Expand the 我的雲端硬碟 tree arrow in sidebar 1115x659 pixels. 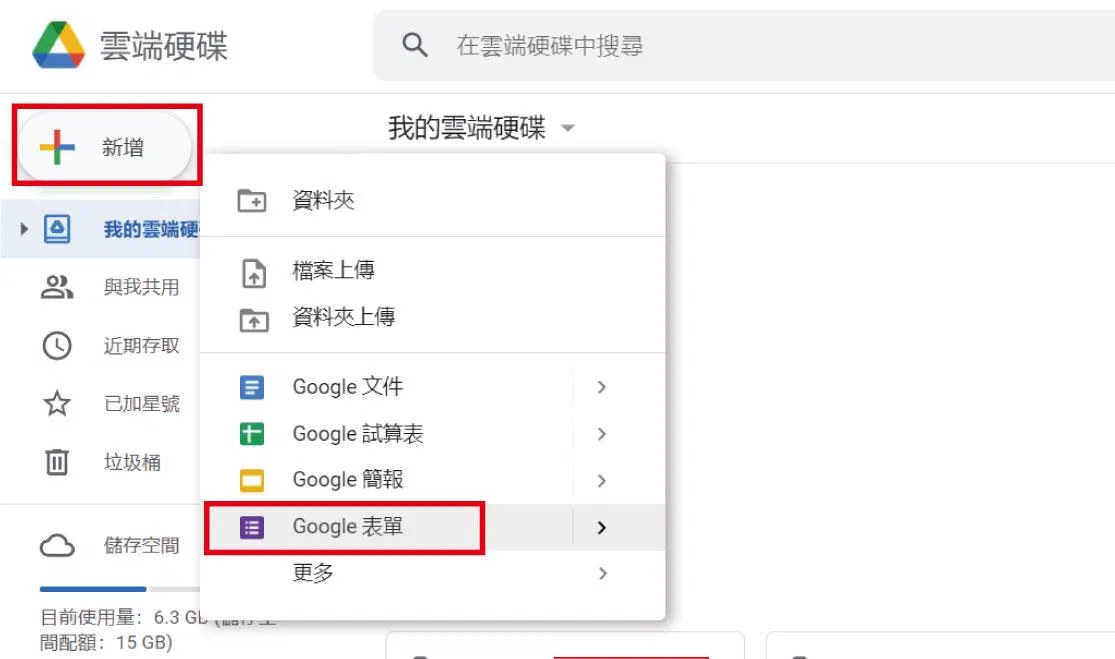(24, 229)
